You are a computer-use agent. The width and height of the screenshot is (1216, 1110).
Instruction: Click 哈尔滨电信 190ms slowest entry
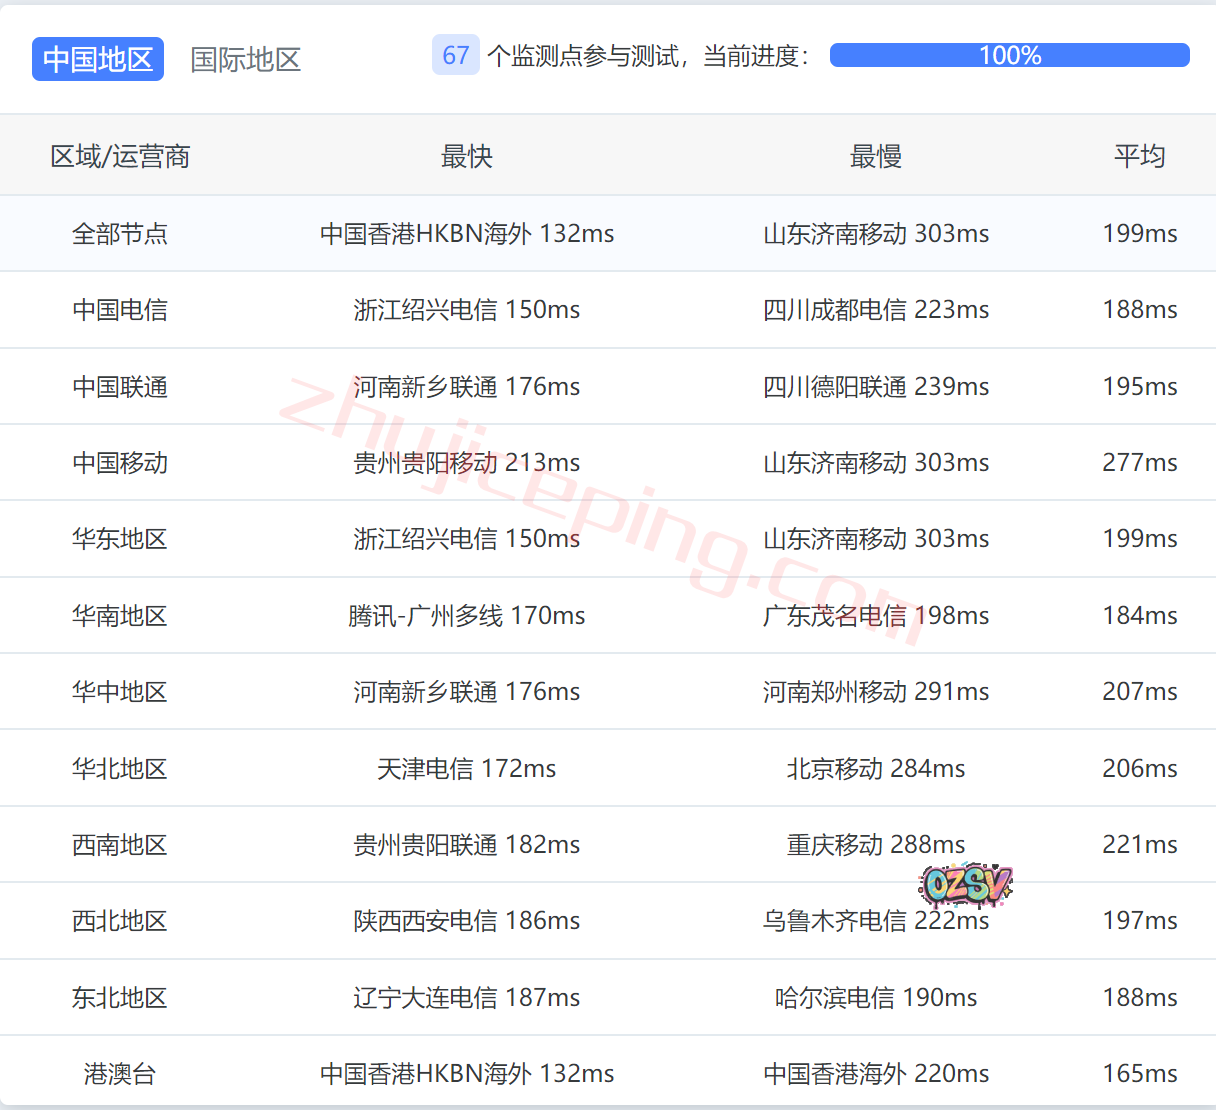click(x=876, y=998)
